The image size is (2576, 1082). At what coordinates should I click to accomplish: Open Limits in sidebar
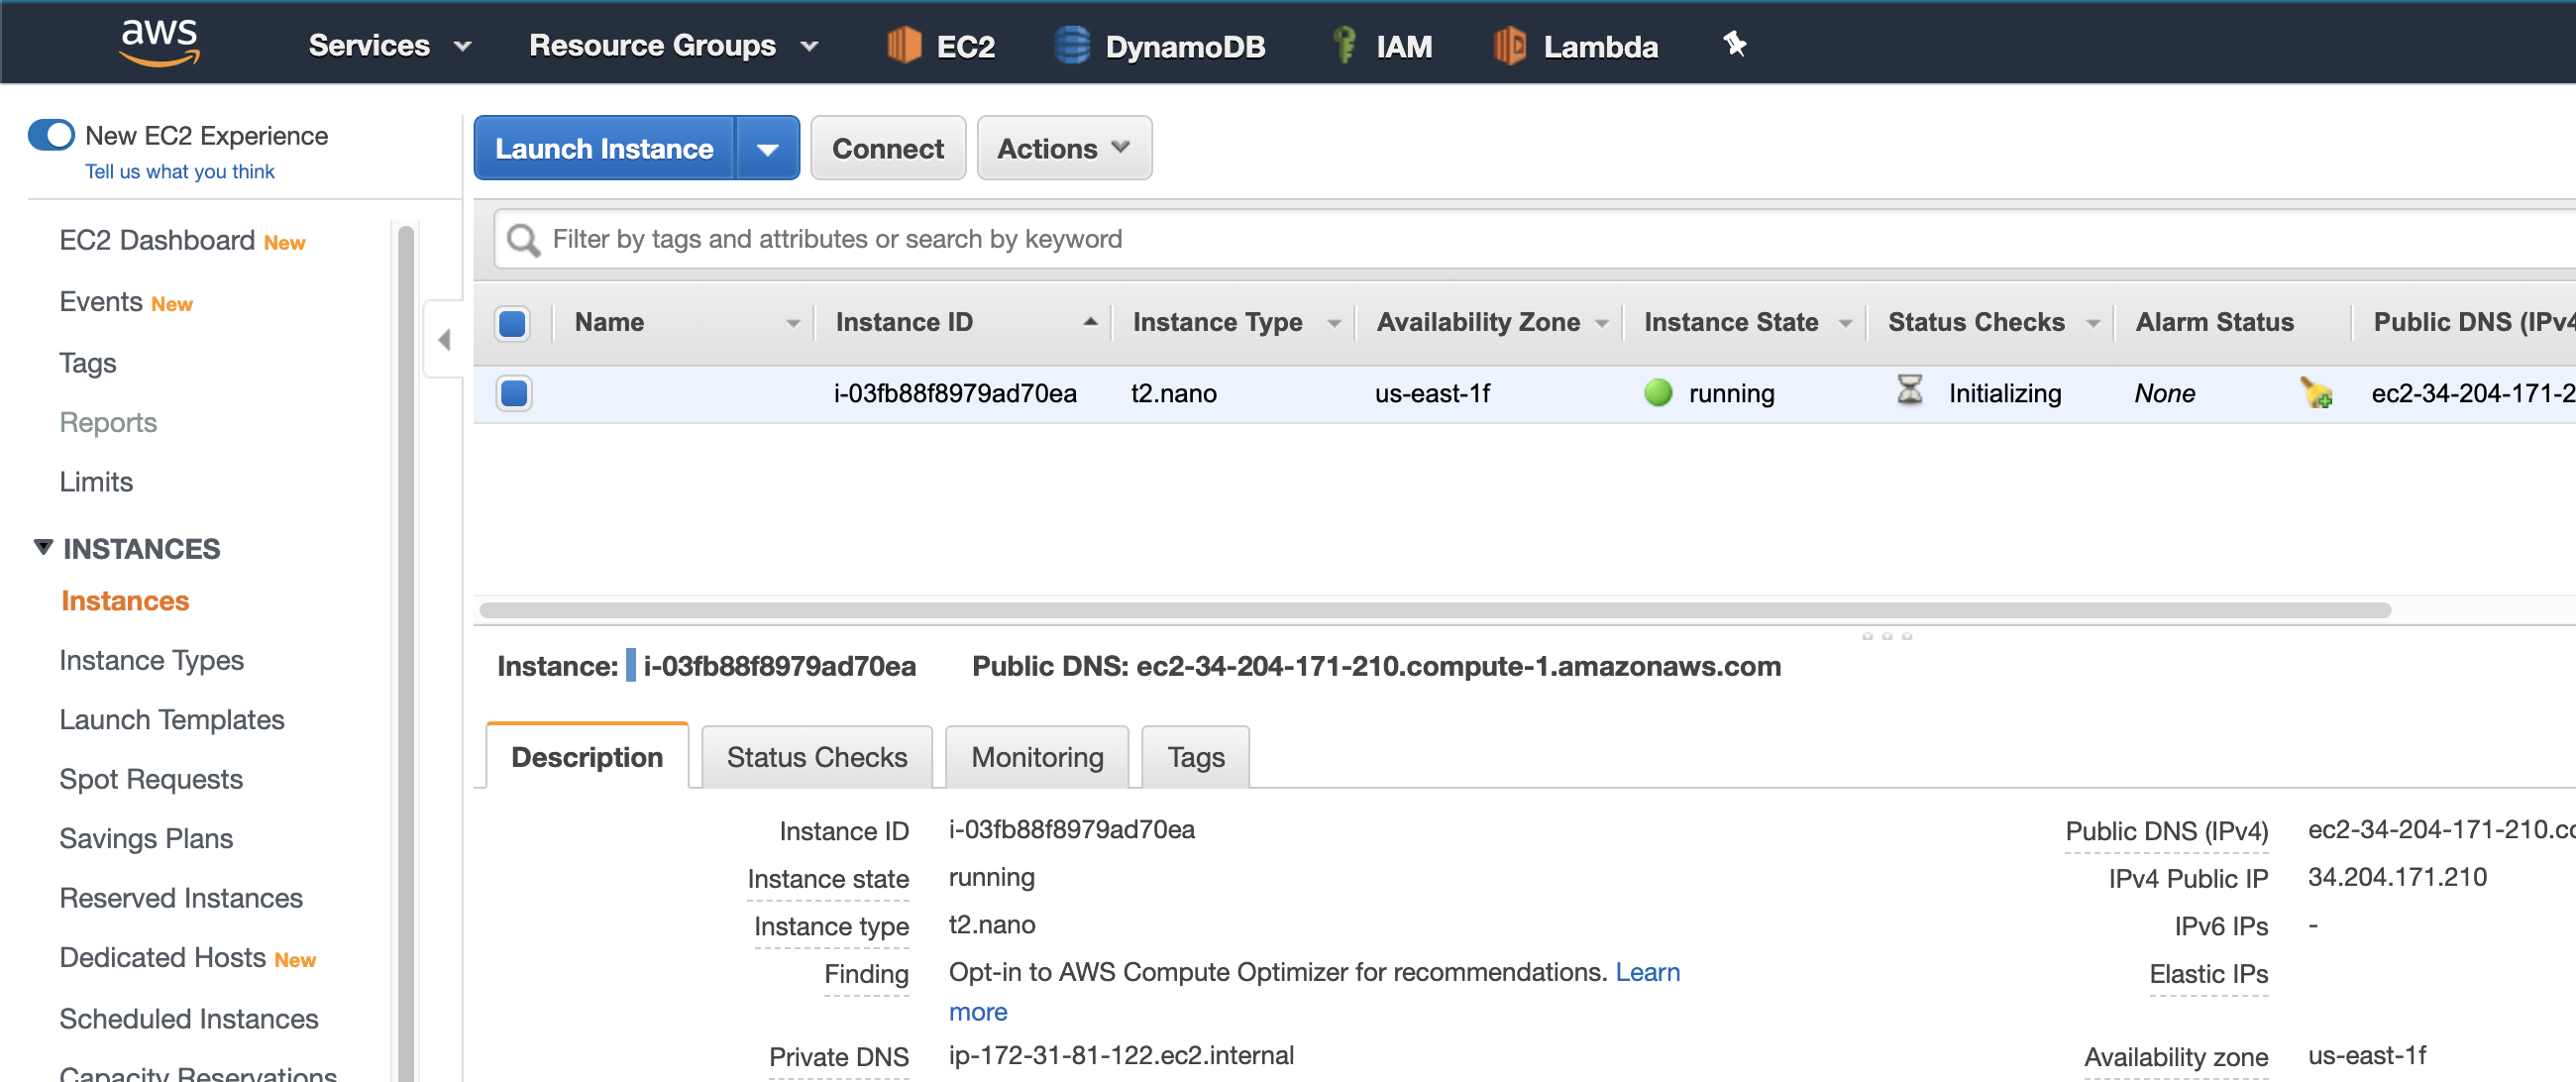click(x=96, y=481)
